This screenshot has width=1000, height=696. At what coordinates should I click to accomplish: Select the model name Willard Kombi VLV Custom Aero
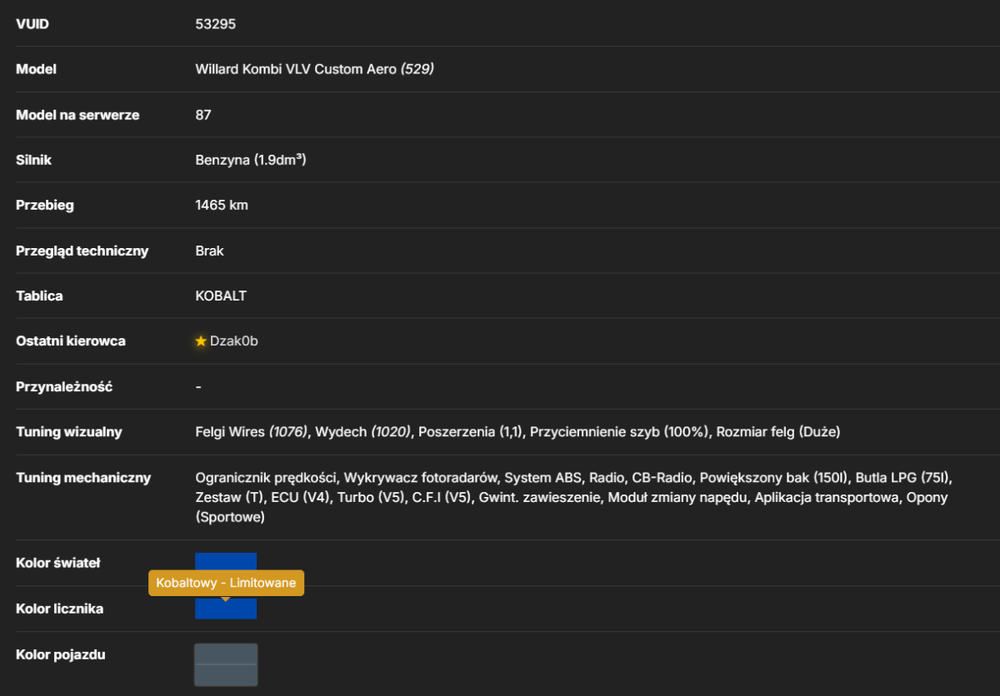click(296, 69)
